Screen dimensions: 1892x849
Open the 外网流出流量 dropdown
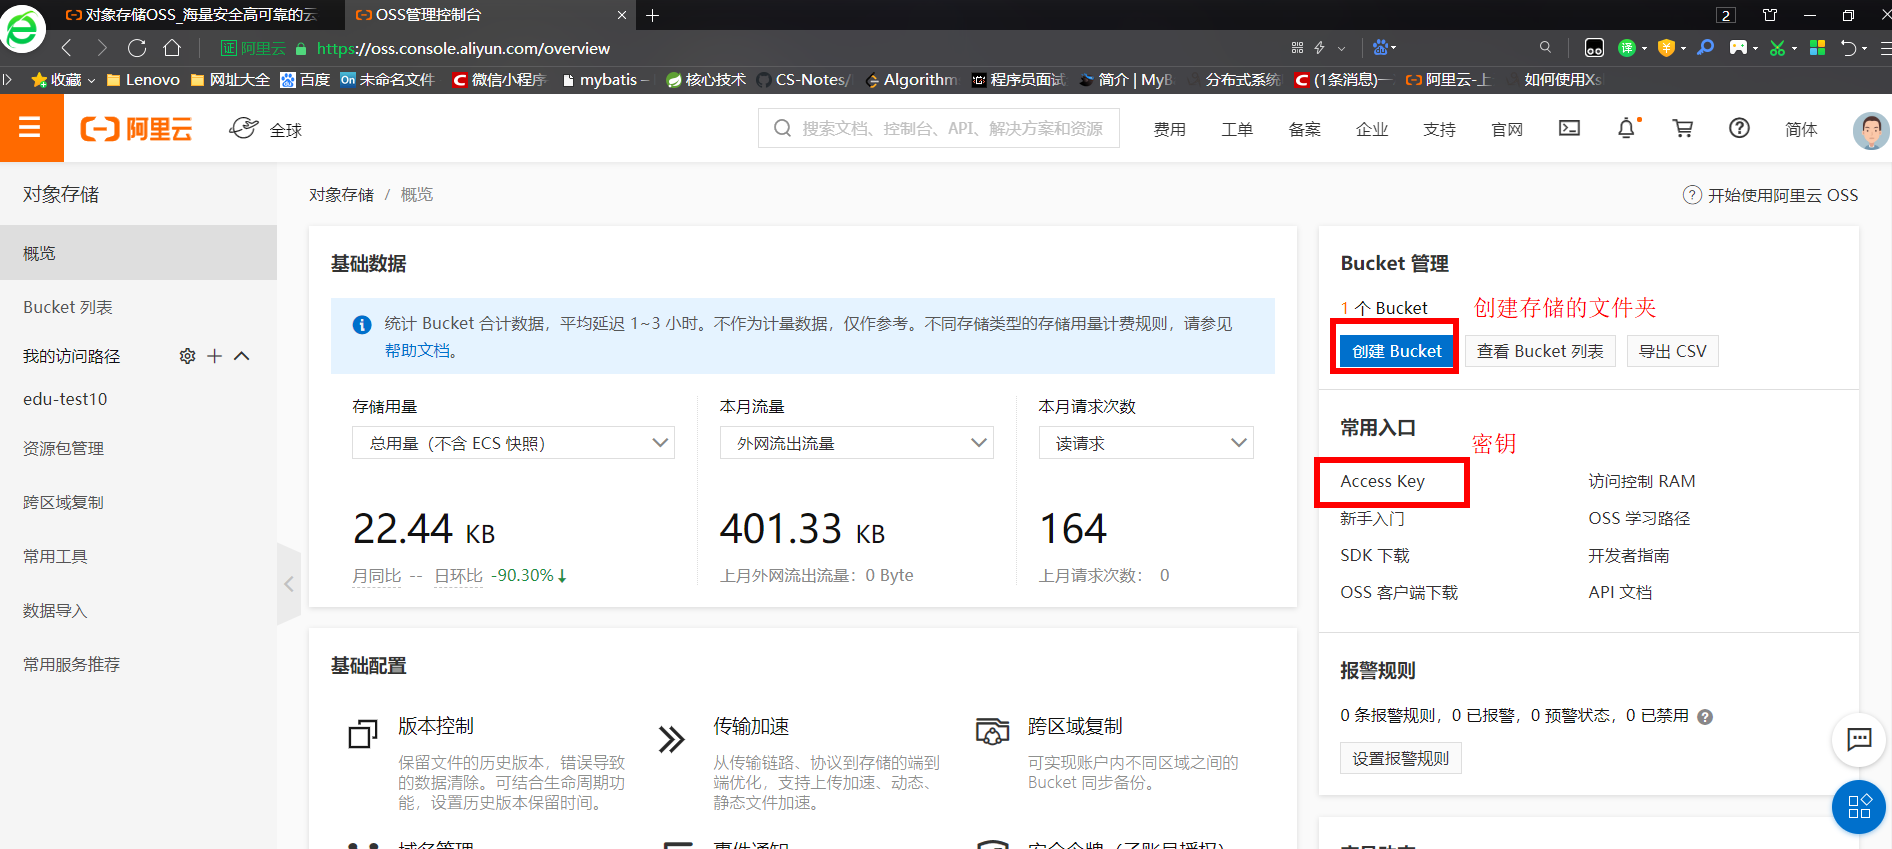pyautogui.click(x=857, y=443)
